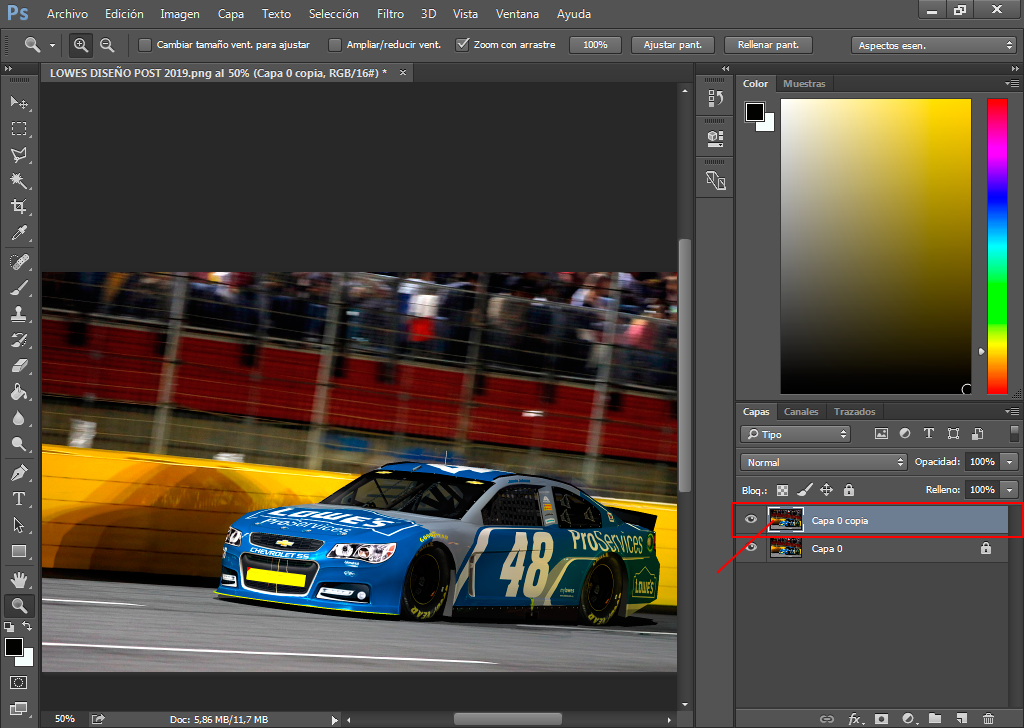Select the Paint Bucket tool
Viewport: 1024px width, 728px height.
pos(19,392)
